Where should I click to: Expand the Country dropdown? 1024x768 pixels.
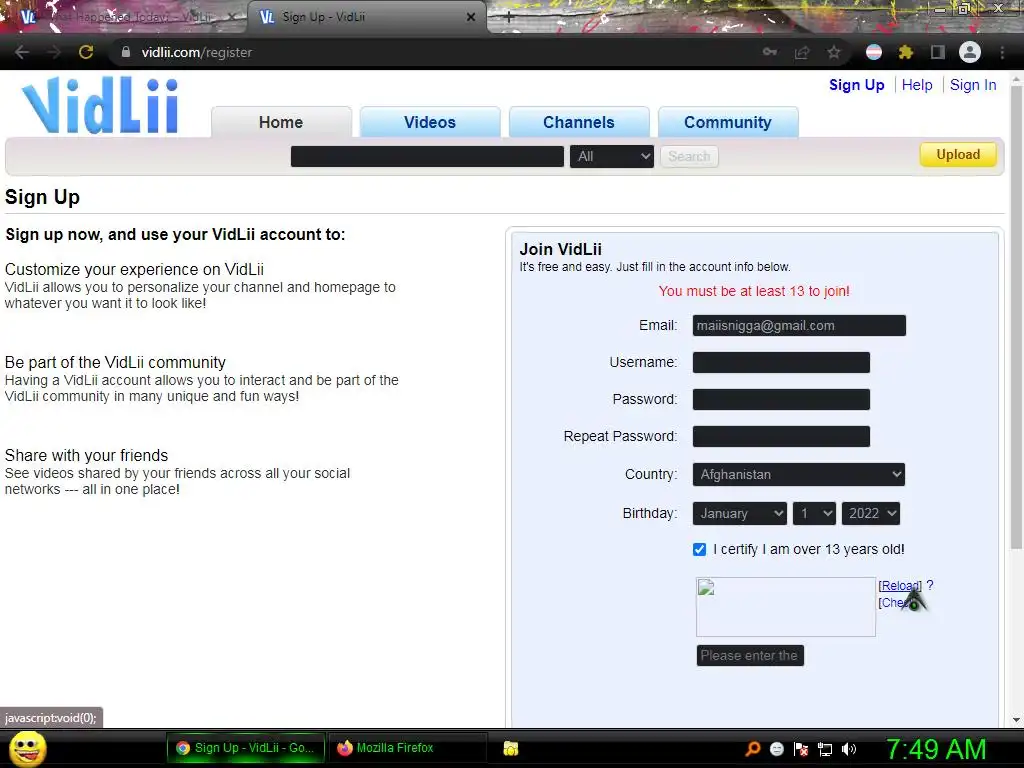799,475
